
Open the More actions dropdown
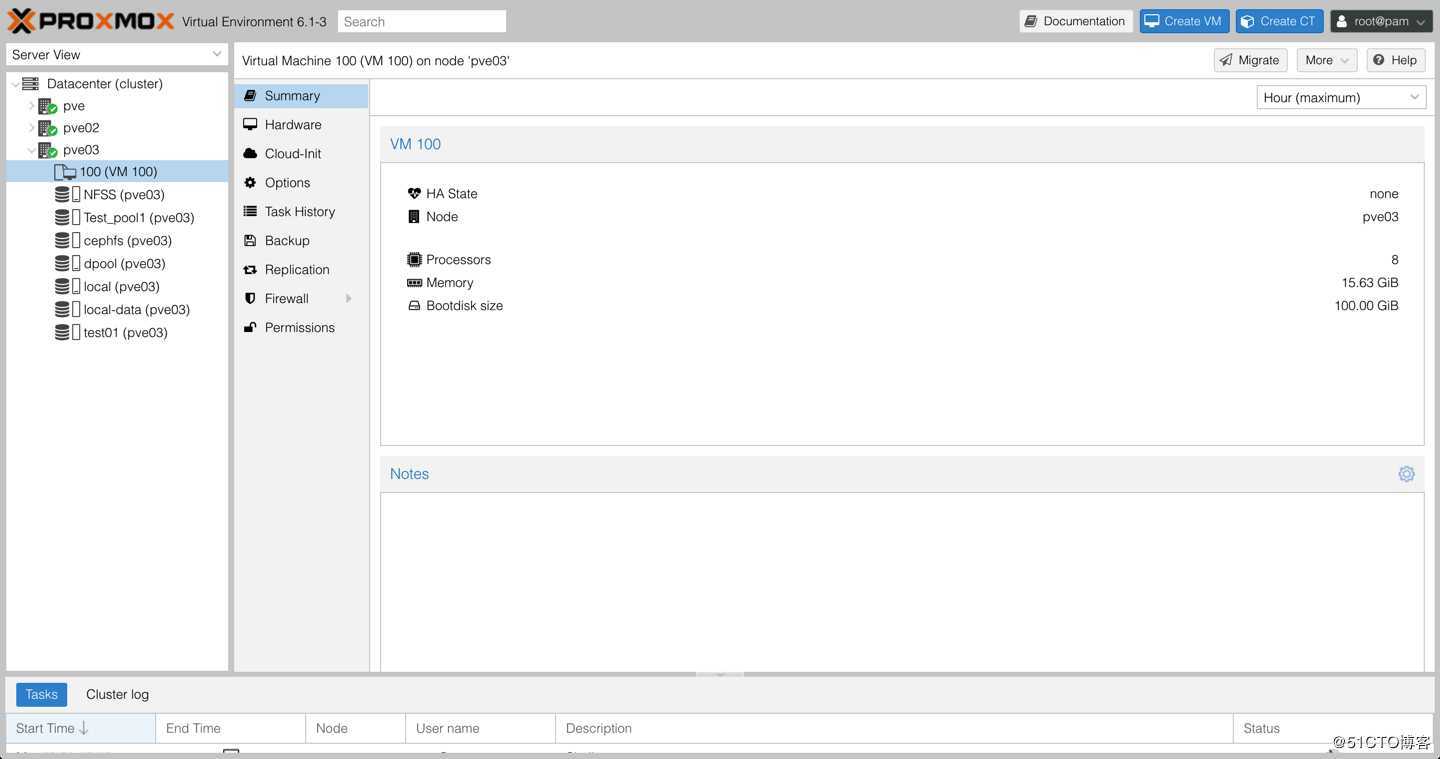click(x=1327, y=60)
